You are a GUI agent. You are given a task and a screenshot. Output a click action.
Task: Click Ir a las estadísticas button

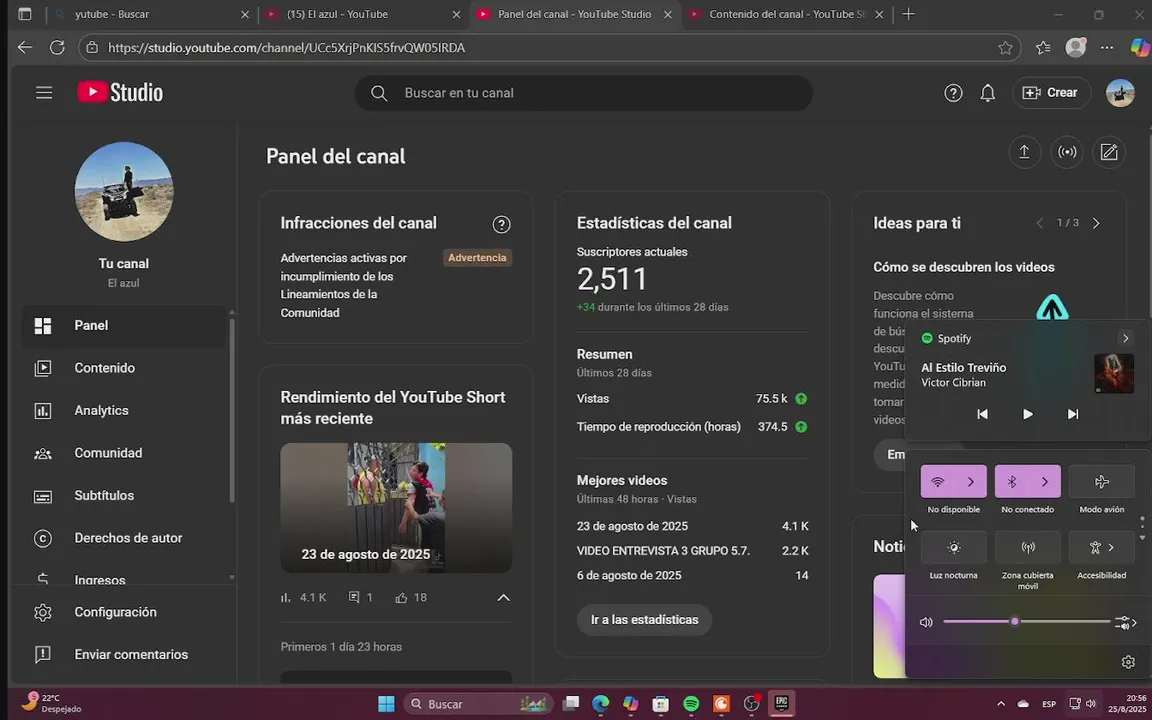pyautogui.click(x=644, y=620)
